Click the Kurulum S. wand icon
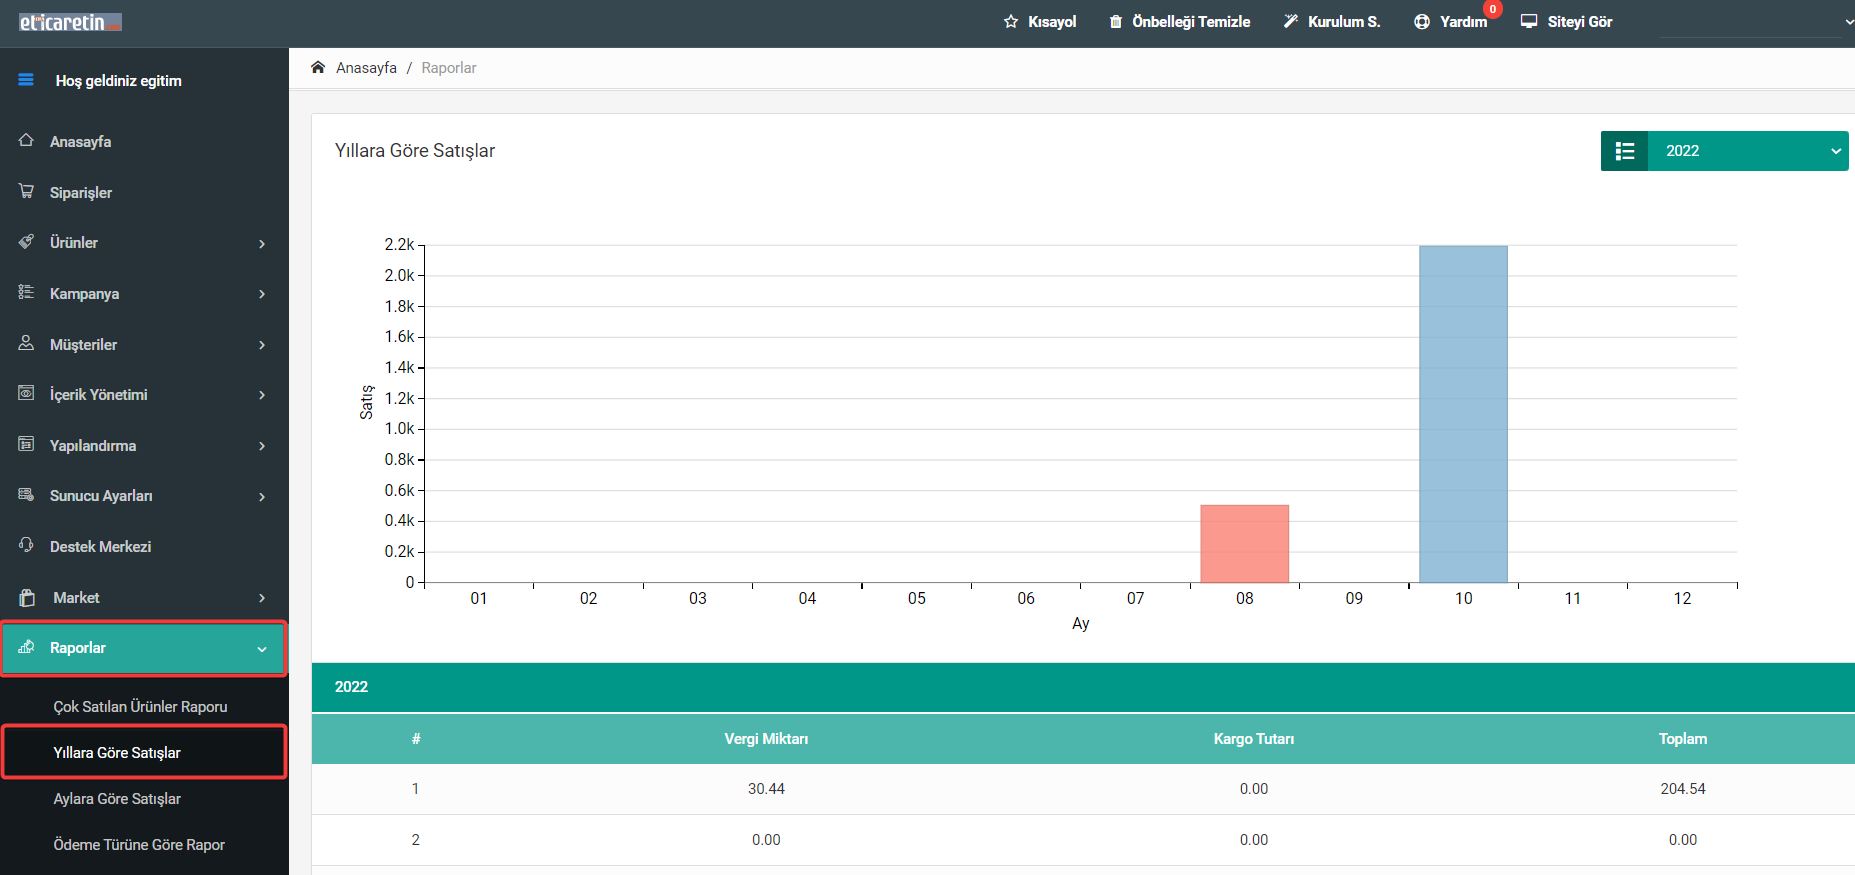Viewport: 1855px width, 875px height. (1291, 22)
